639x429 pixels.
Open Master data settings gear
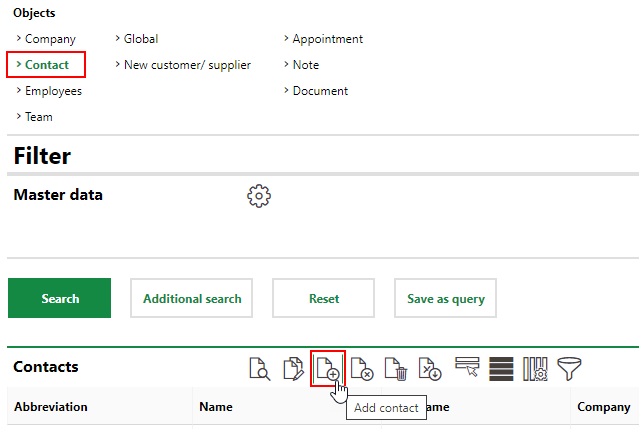(x=259, y=196)
